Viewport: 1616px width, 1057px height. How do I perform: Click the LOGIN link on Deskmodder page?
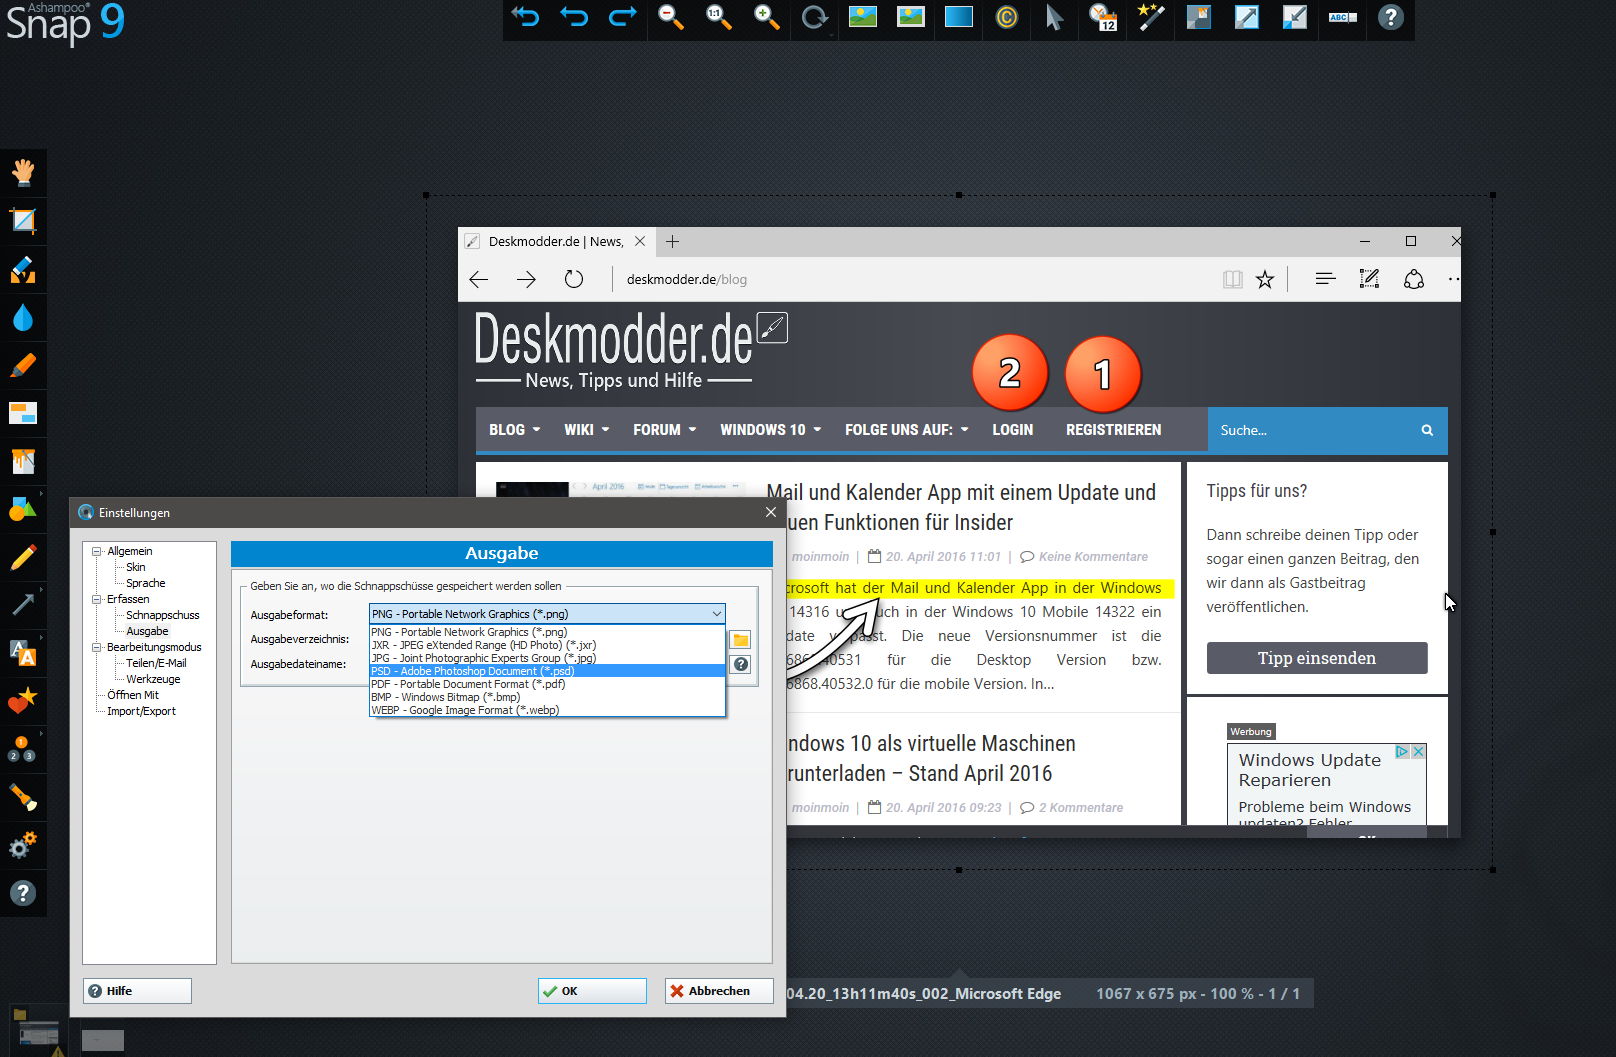pos(1012,430)
